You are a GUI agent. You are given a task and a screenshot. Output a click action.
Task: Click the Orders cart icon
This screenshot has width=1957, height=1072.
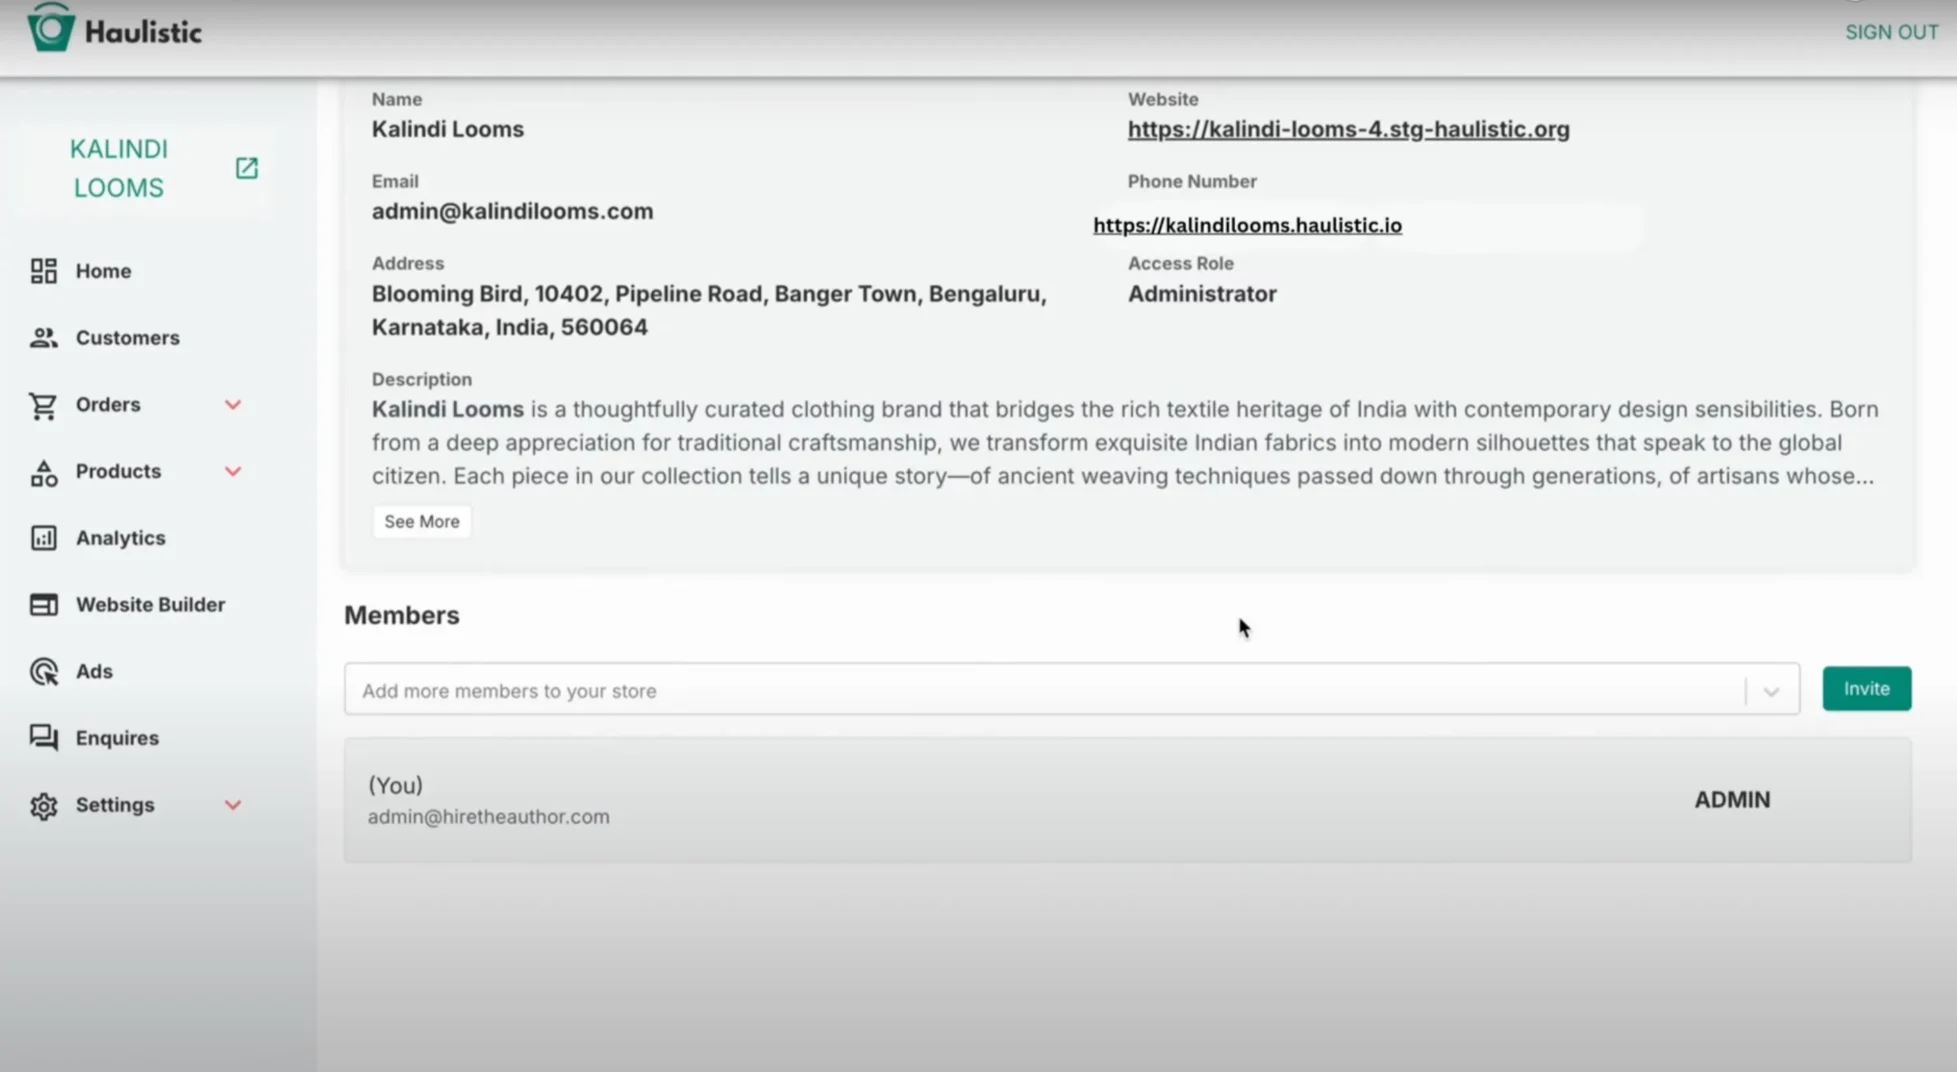tap(43, 405)
